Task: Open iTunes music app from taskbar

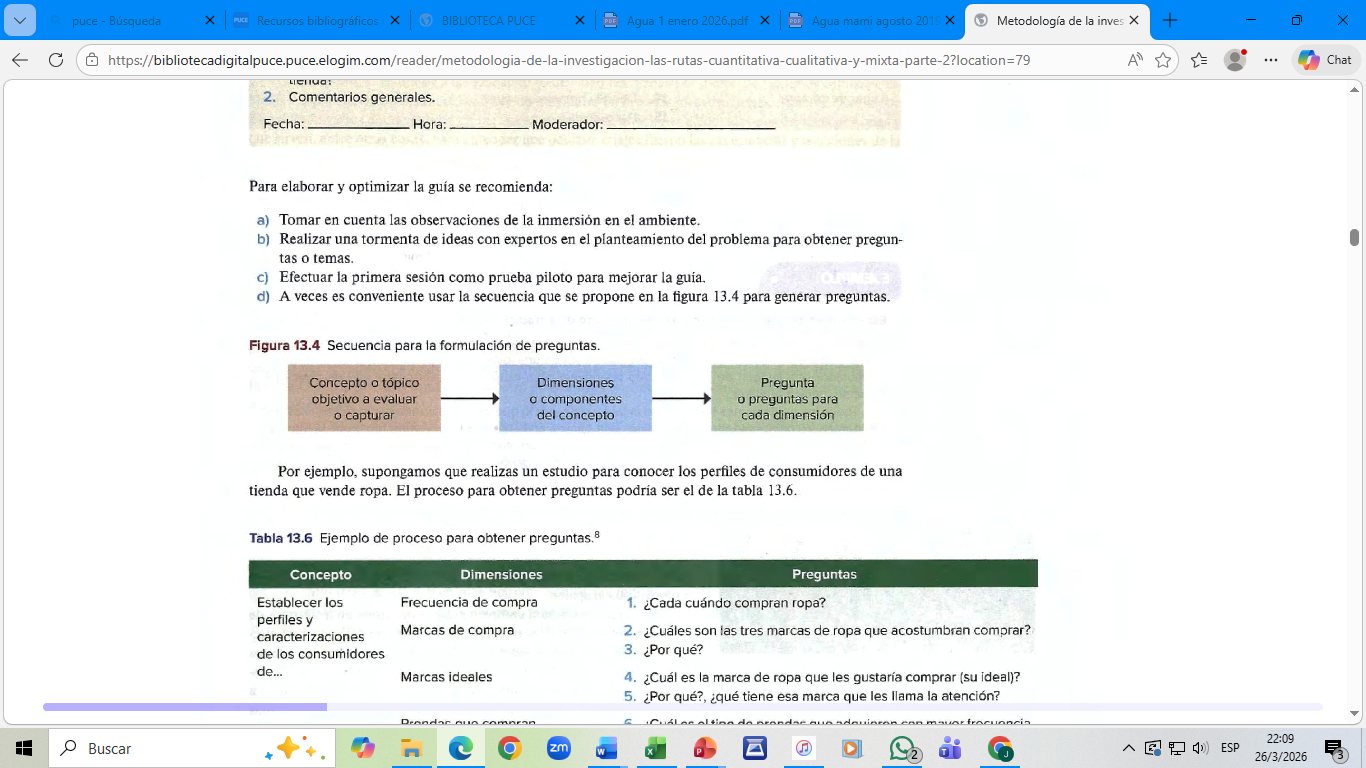Action: [803, 748]
